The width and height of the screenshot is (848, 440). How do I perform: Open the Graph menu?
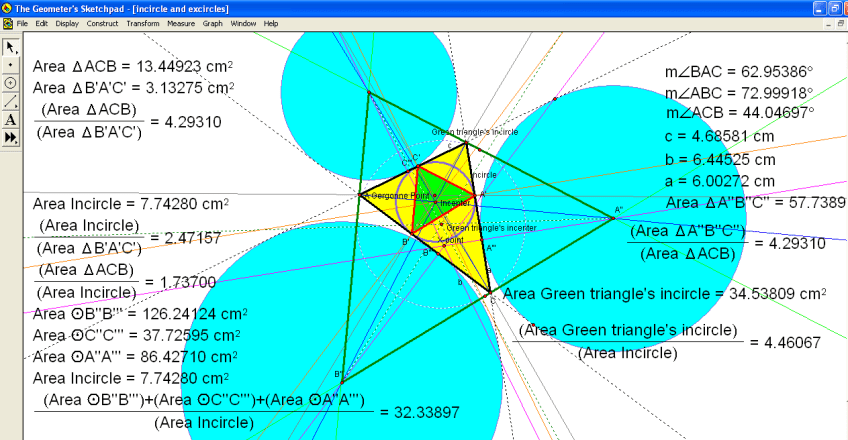coord(213,22)
